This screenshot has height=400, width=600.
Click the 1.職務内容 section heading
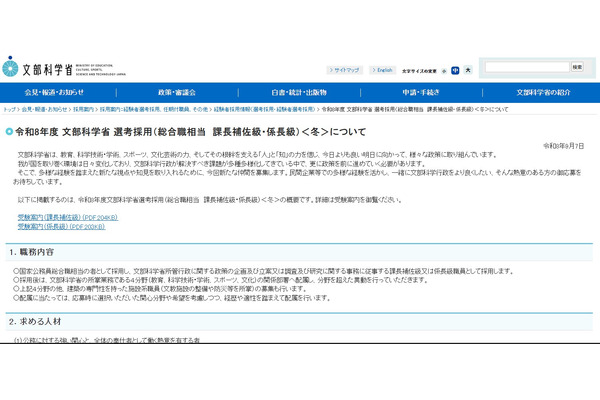(x=31, y=252)
